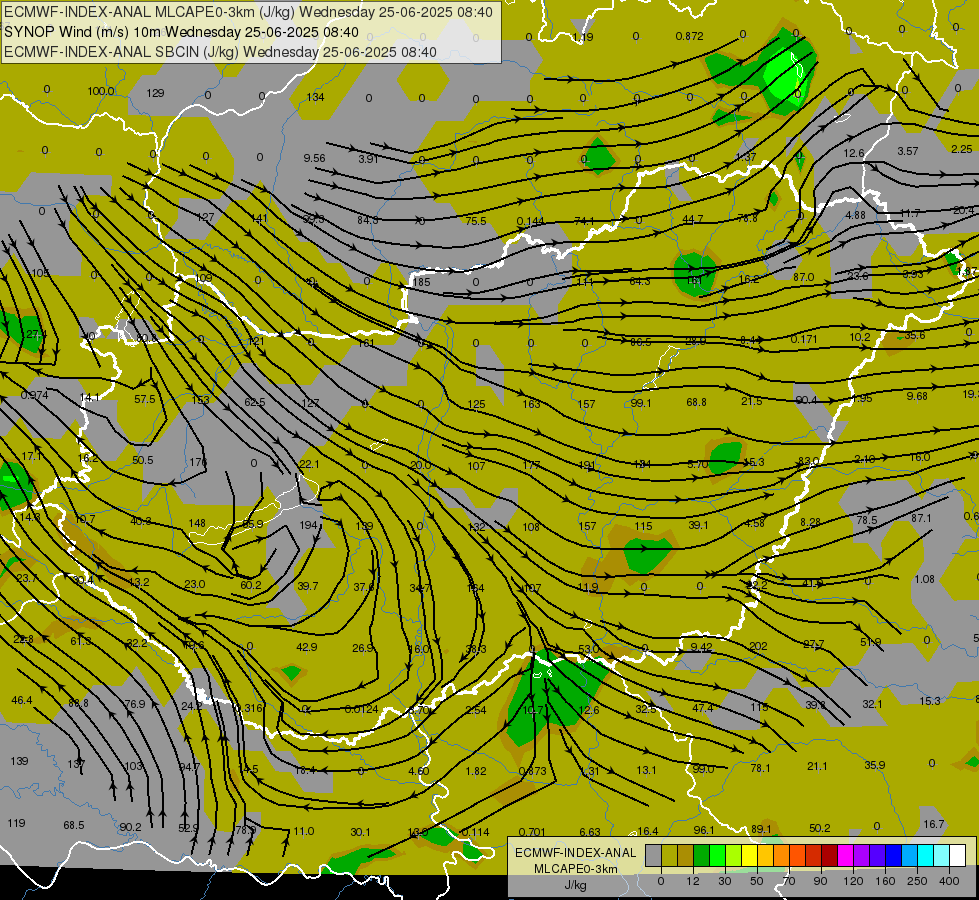
Task: Choose the purple swatch right of the 120 tick
Action: [x=862, y=855]
